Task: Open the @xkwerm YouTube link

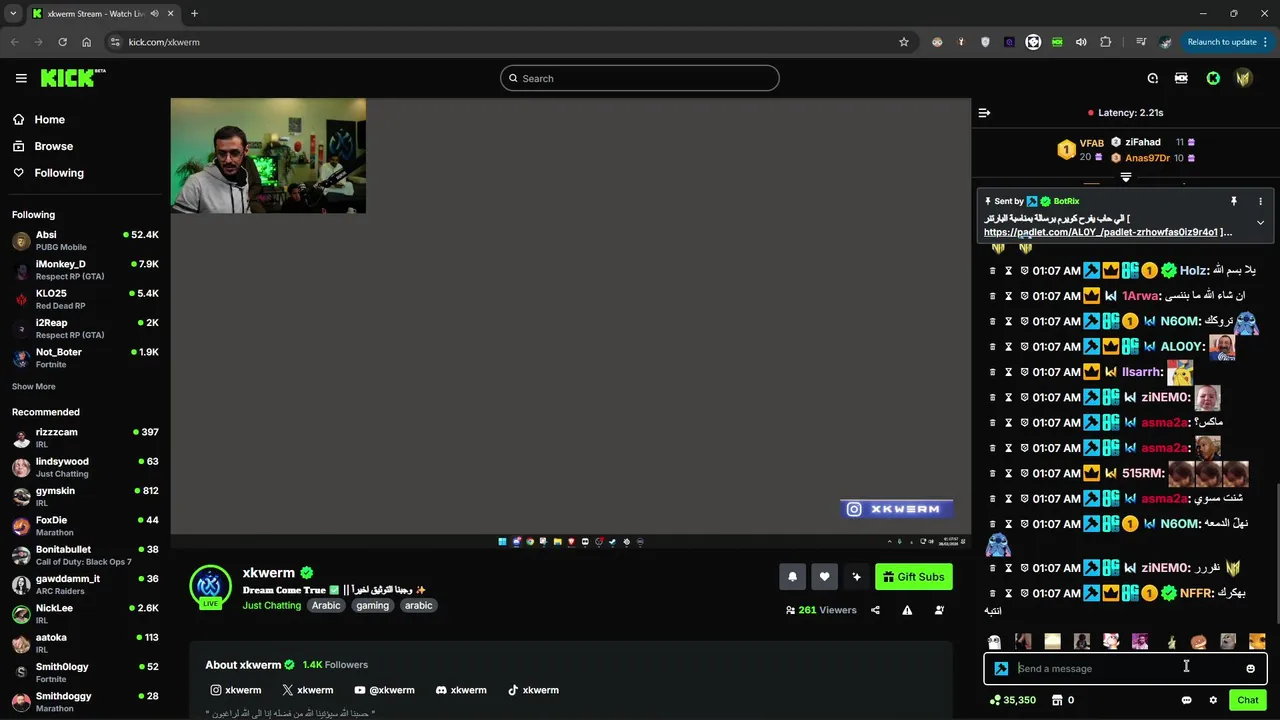Action: [x=384, y=690]
